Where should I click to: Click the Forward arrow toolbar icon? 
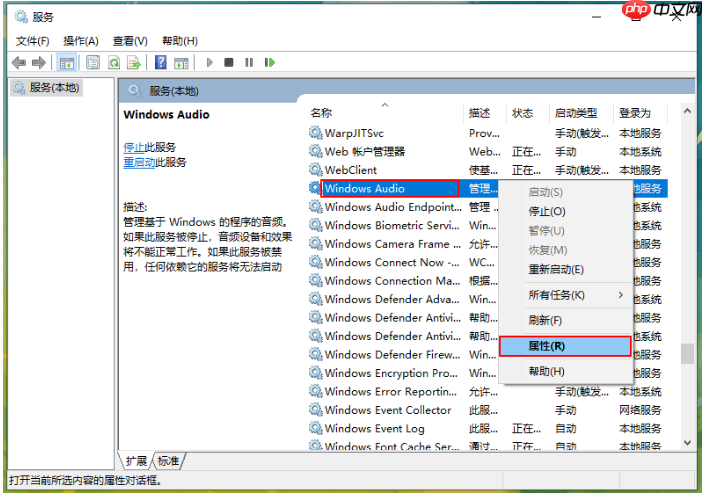[x=39, y=62]
